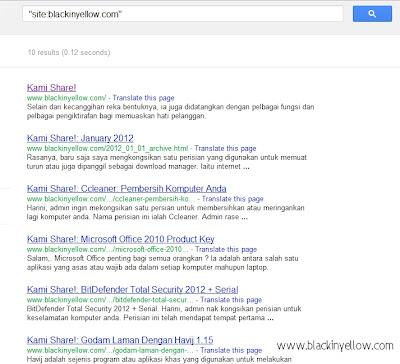
Task: Open the Microsoft Office 2010 Product Key result
Action: click(x=121, y=239)
